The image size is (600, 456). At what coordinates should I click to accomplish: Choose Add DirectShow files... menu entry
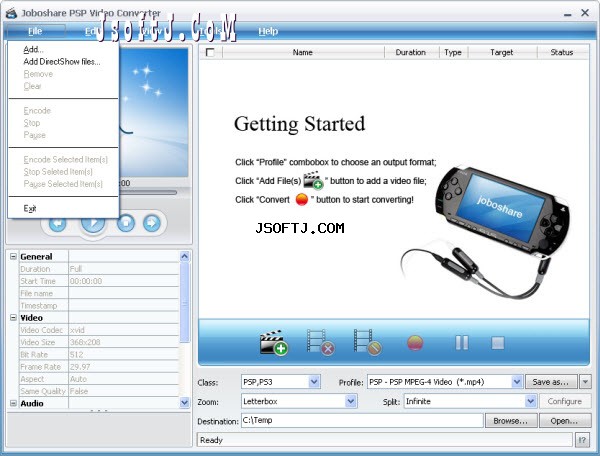pyautogui.click(x=62, y=62)
